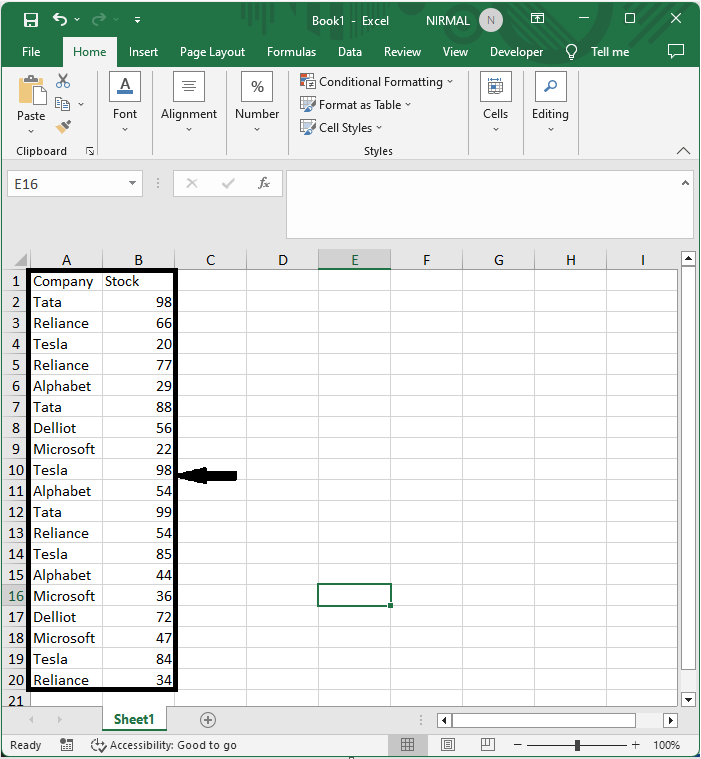Select column A header
This screenshot has height=759, width=701.
tap(66, 260)
